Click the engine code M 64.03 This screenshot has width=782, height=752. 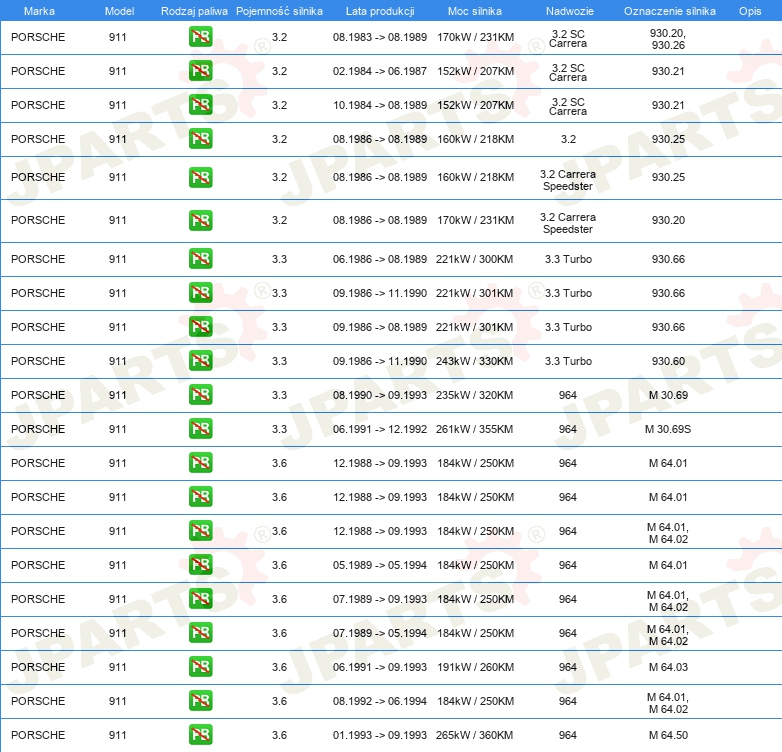point(668,667)
